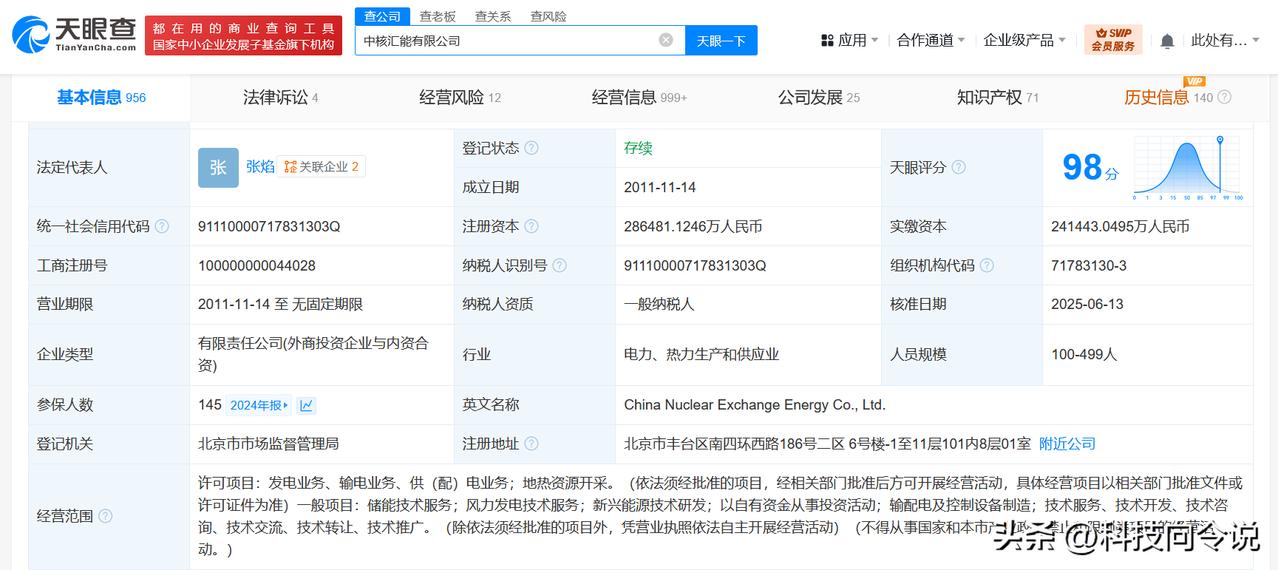Click the red 商业查询工具 banner
Image resolution: width=1278 pixels, height=570 pixels.
tap(244, 35)
